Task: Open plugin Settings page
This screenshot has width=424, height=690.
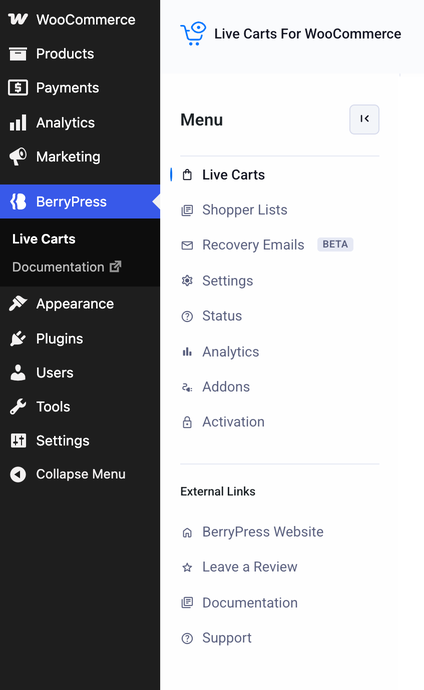Action: (x=227, y=281)
